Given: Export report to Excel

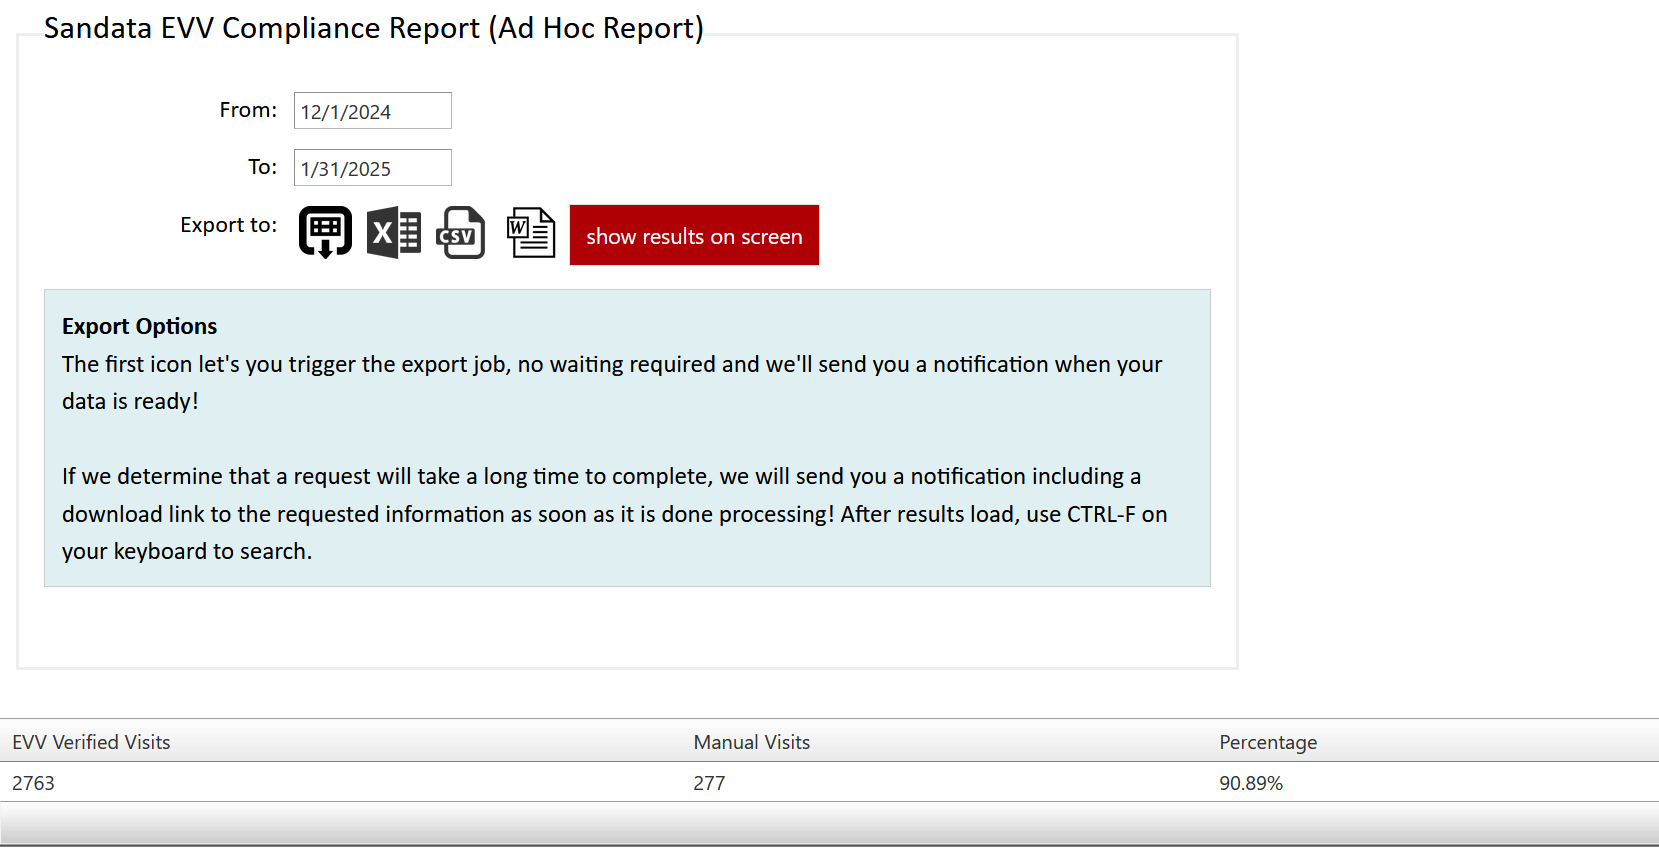Looking at the screenshot, I should (x=394, y=233).
